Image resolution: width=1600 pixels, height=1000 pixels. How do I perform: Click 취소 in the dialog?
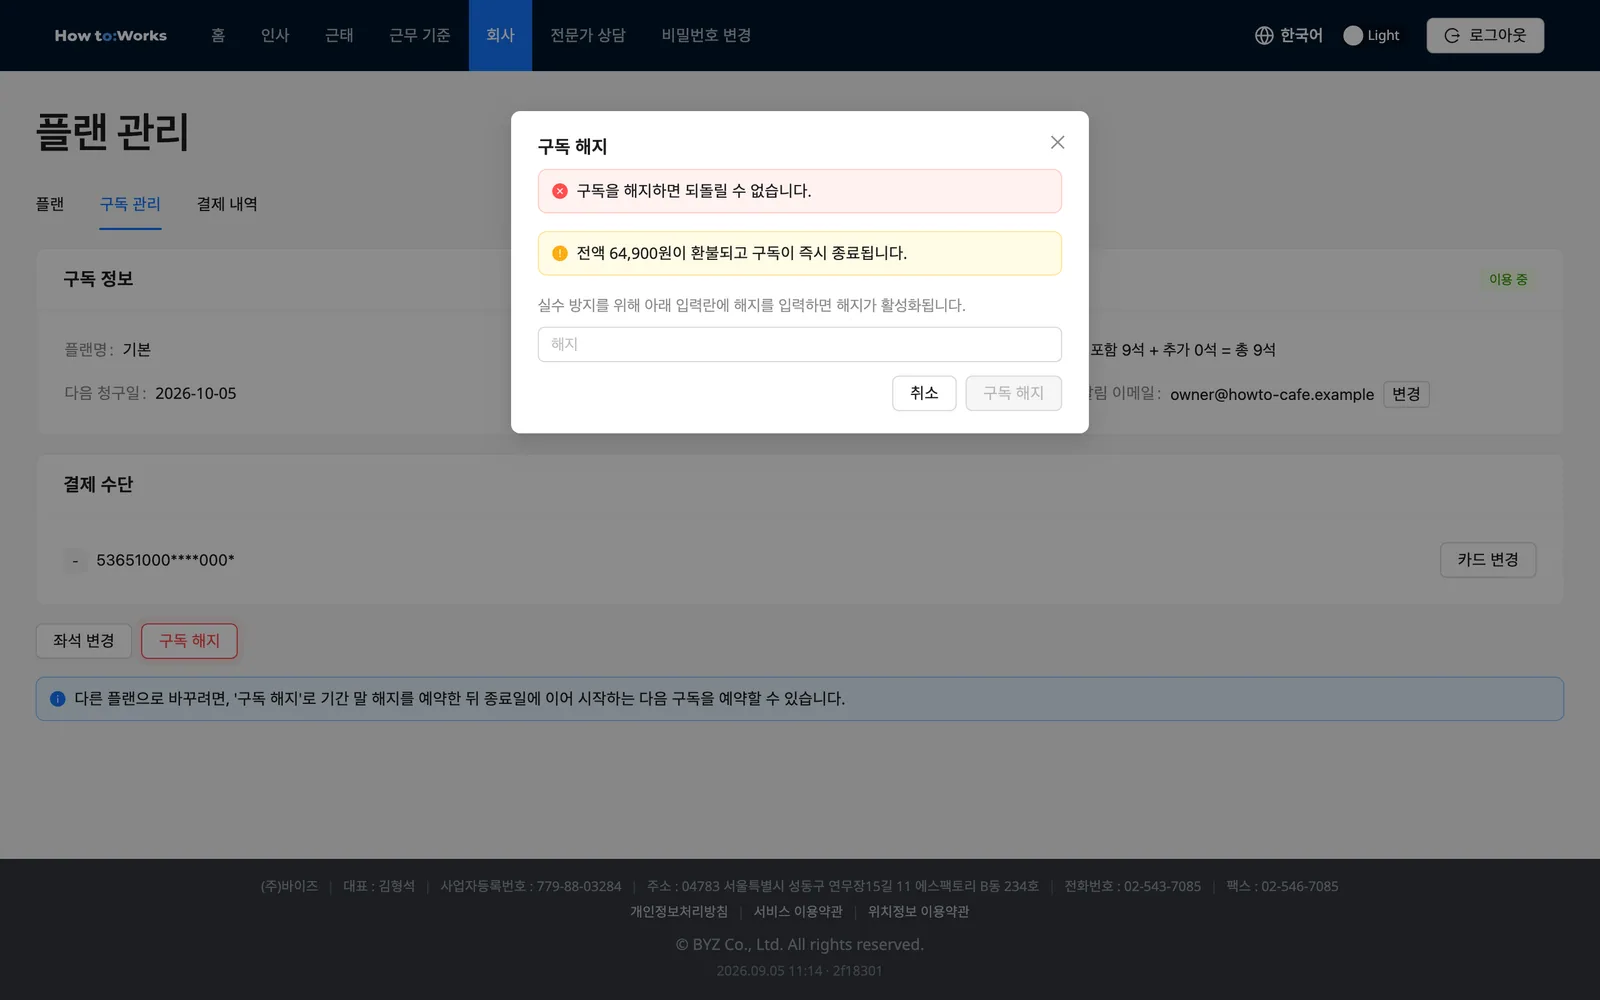[924, 393]
